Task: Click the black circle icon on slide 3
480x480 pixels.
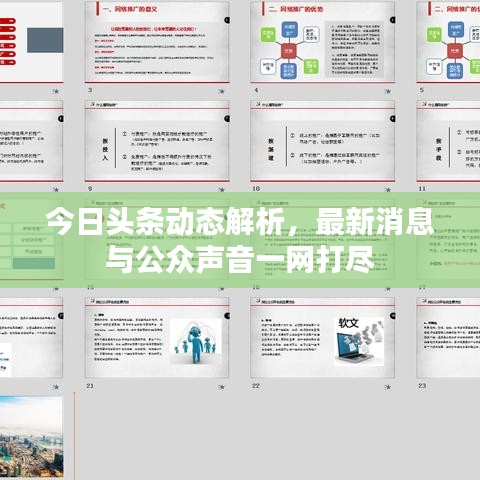Action: [x=227, y=20]
